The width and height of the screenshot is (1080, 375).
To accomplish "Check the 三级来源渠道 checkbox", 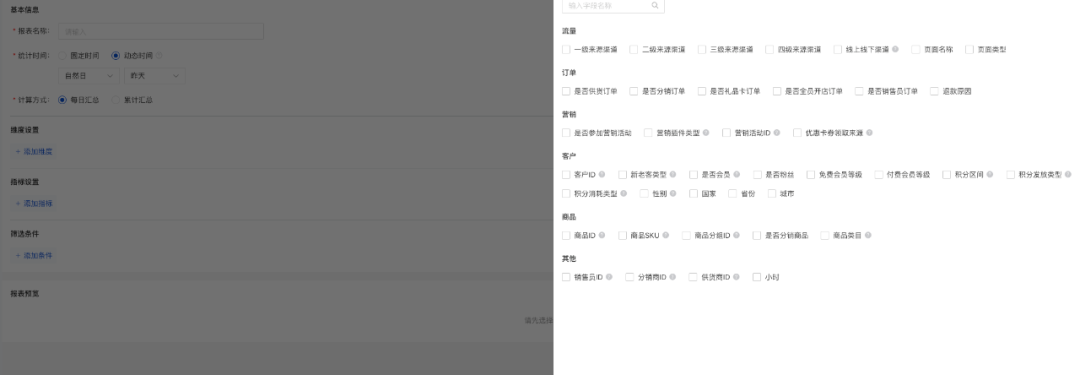I will [702, 50].
